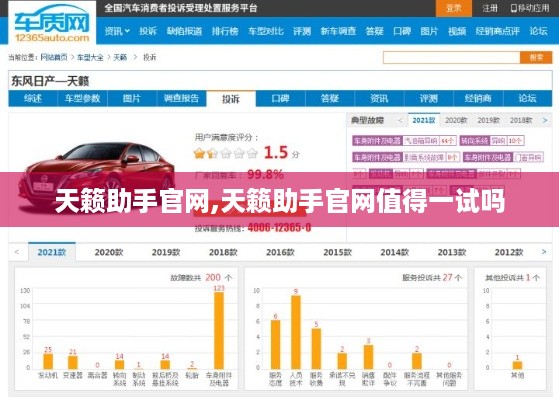Select 2018款 in the 典型故障 panel

point(521,120)
